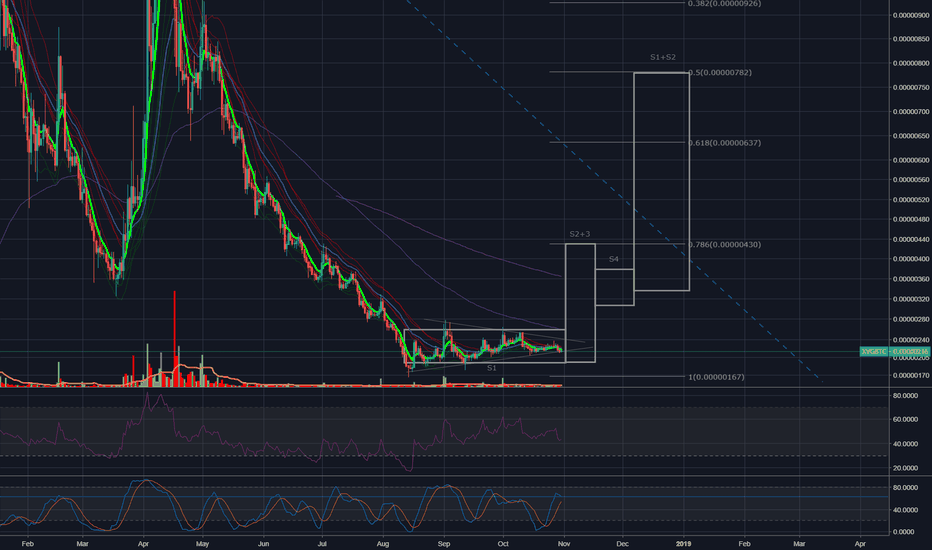Screen dimensions: 932x550
Task: Click the 0.00000480 price axis label
Action: point(911,219)
